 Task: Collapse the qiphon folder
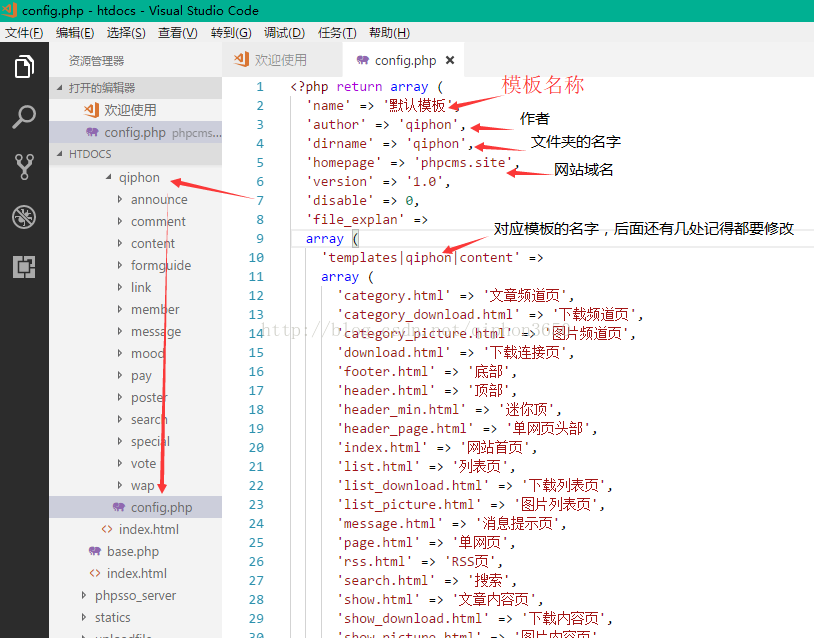tap(110, 177)
